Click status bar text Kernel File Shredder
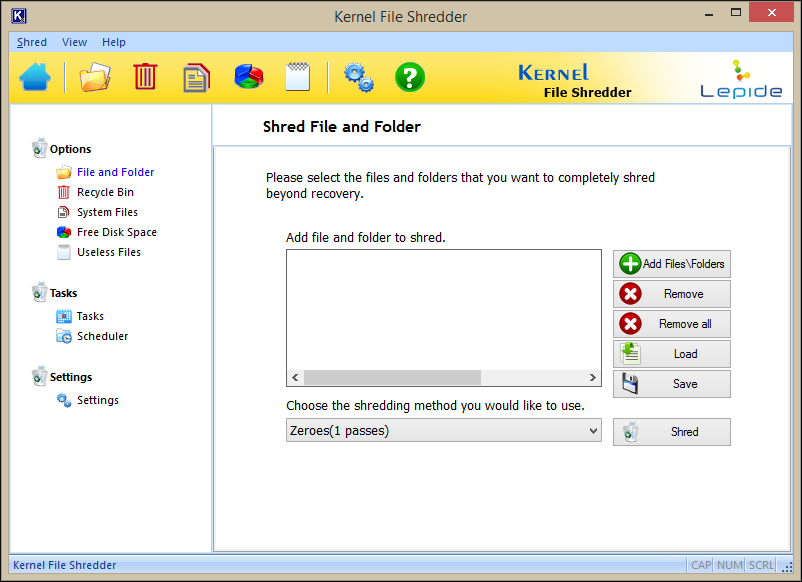Image resolution: width=802 pixels, height=582 pixels. [x=64, y=565]
